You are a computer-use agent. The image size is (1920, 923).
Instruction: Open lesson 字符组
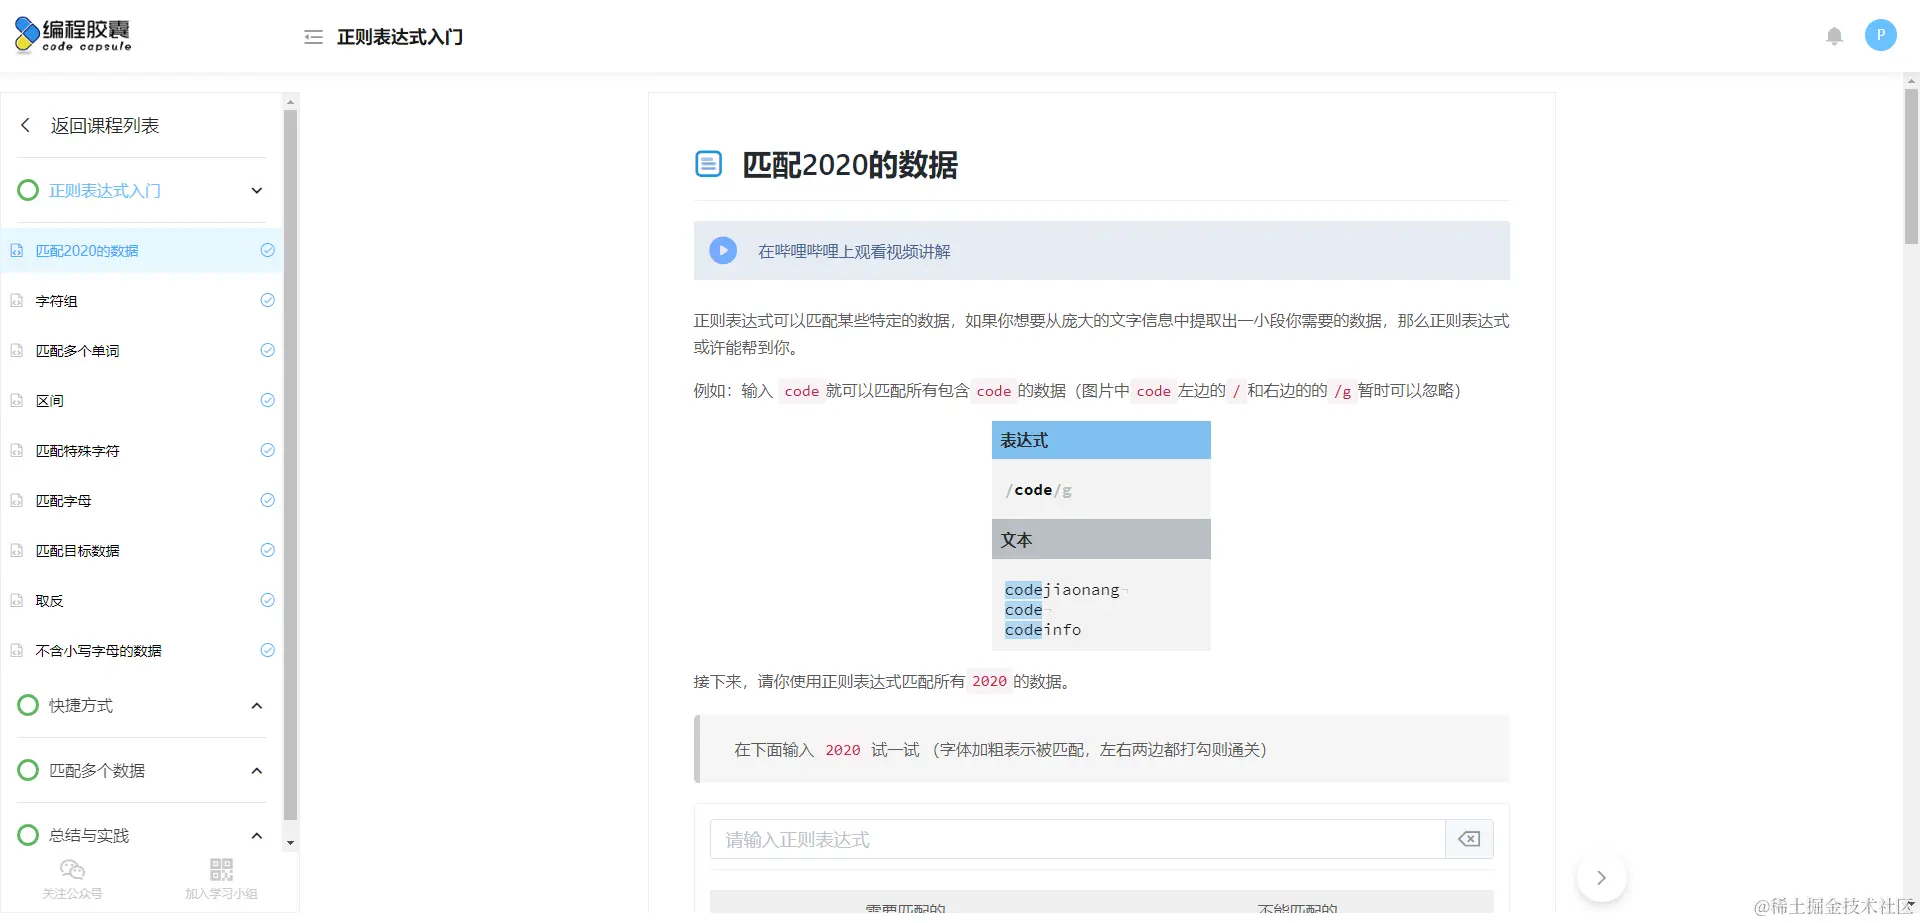[56, 301]
